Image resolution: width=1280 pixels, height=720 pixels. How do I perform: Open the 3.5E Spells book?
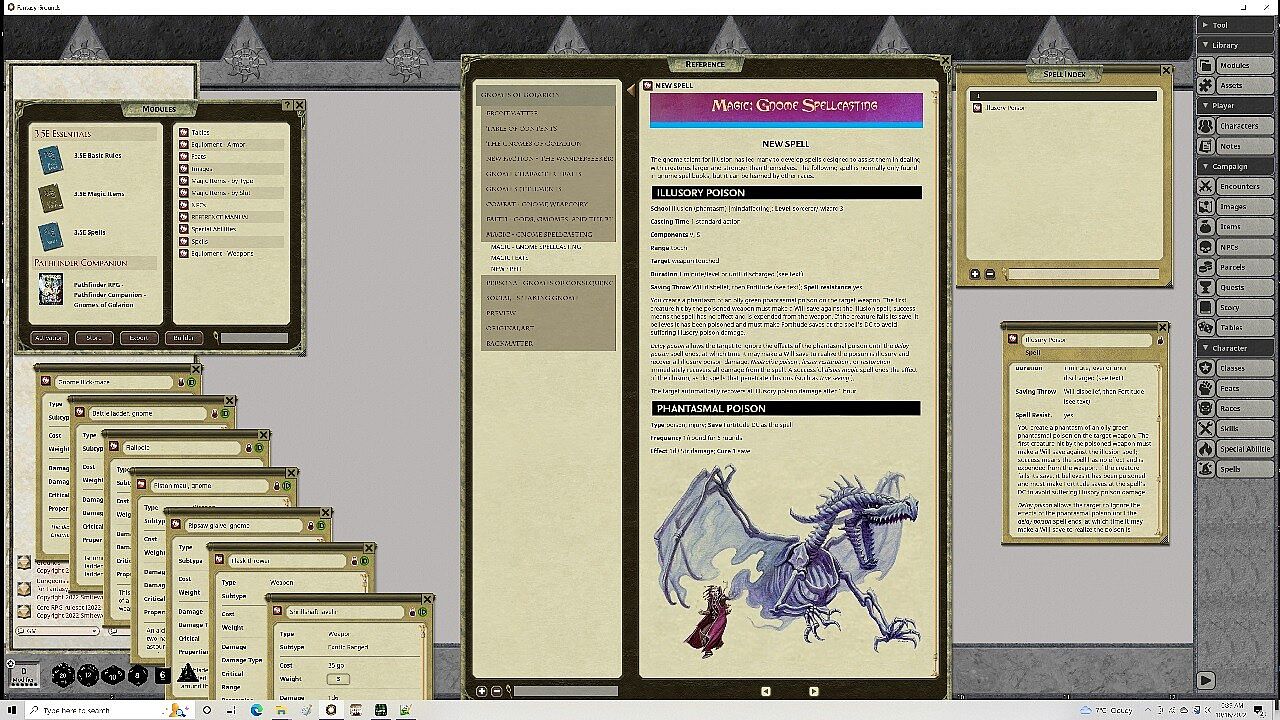coord(50,234)
